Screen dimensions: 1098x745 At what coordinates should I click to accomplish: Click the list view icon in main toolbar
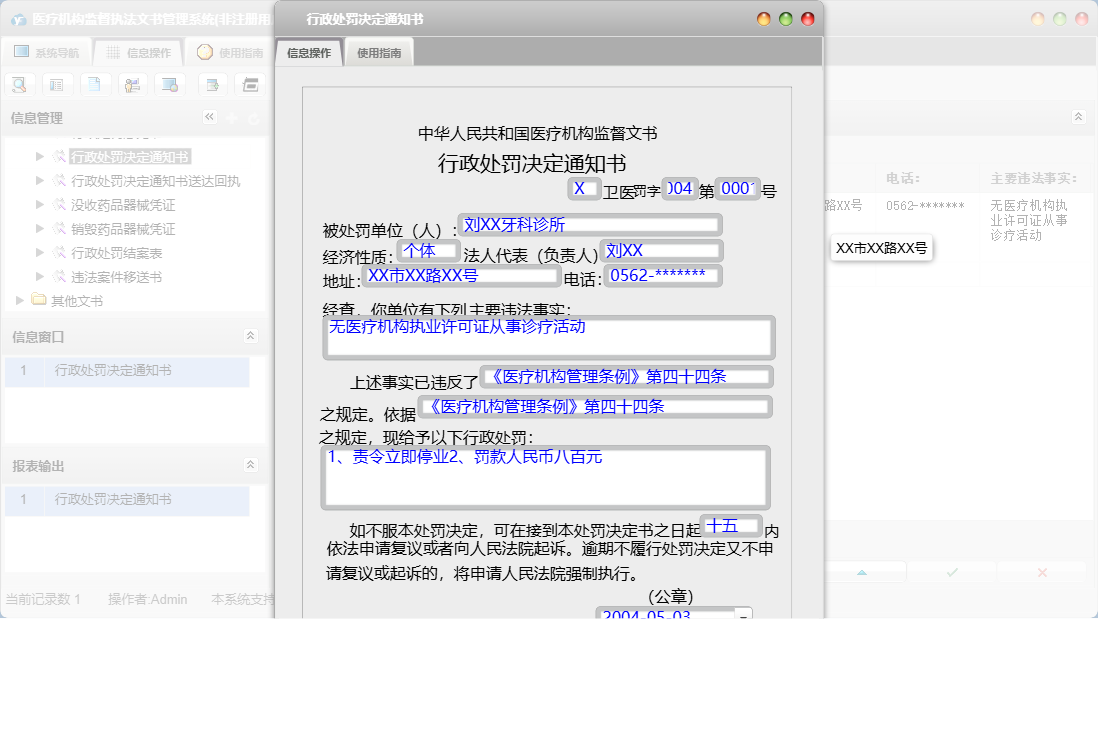(x=57, y=85)
